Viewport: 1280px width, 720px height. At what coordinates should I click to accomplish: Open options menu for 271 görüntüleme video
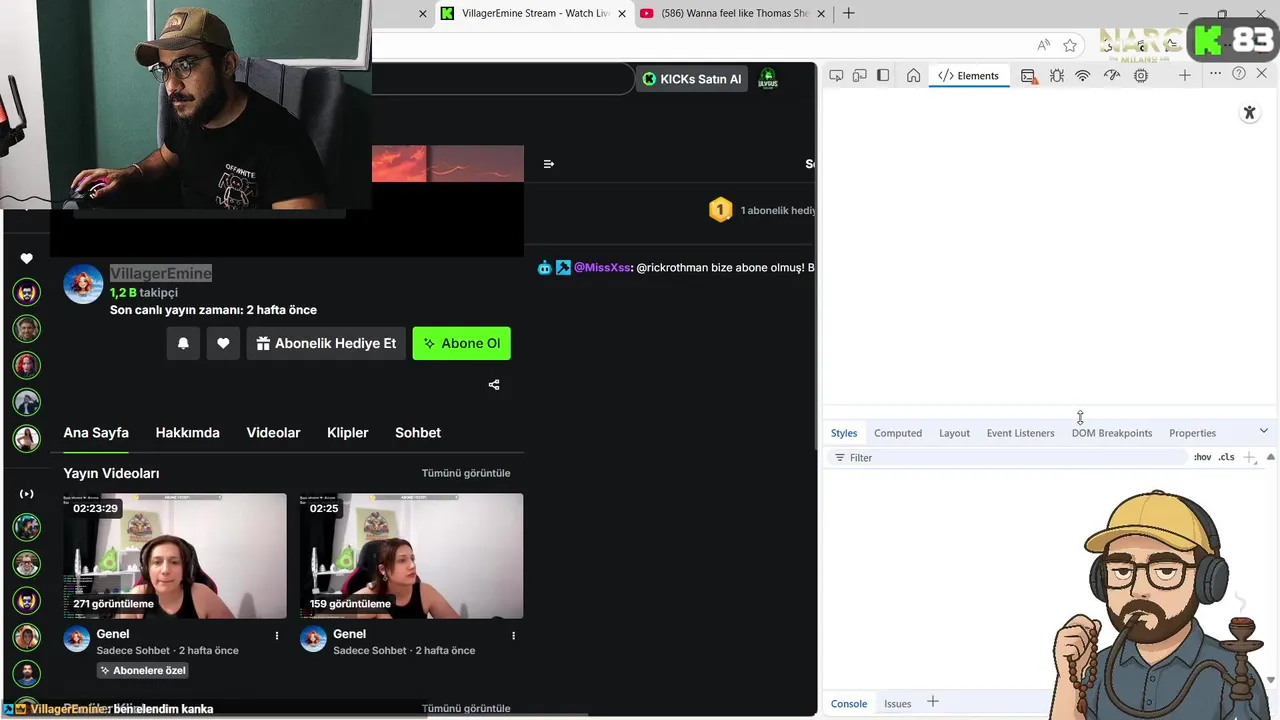coord(277,635)
